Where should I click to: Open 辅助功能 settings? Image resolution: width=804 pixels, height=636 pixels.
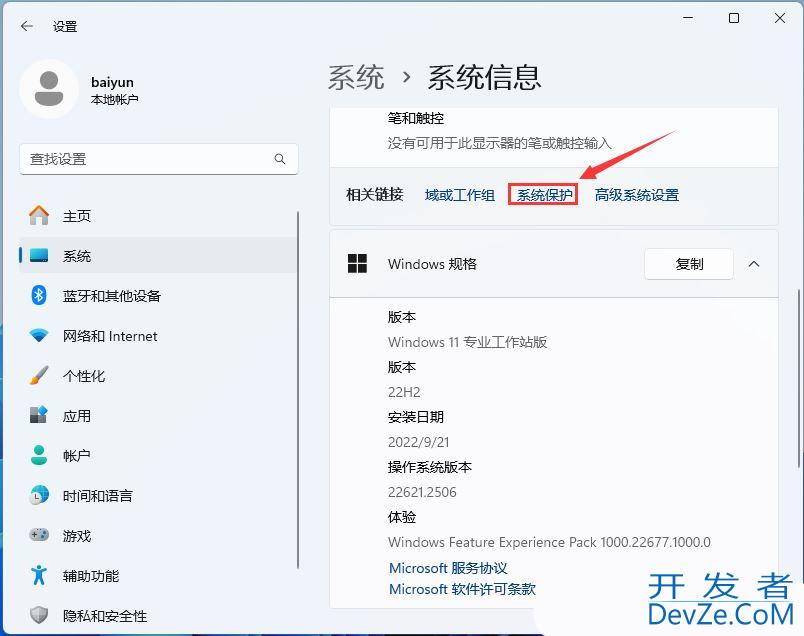158,576
